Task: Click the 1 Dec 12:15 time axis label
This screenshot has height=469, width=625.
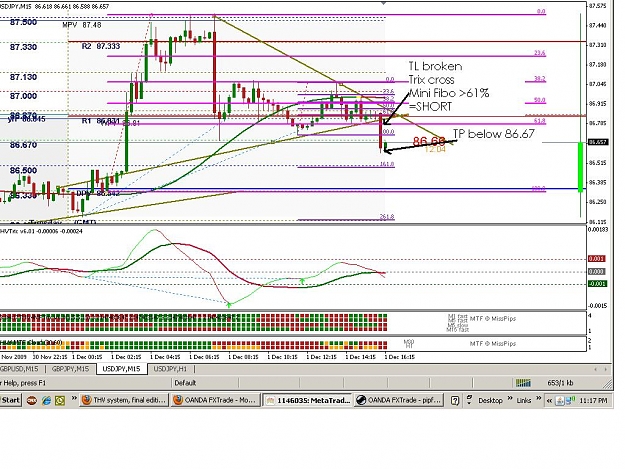Action: (321, 357)
